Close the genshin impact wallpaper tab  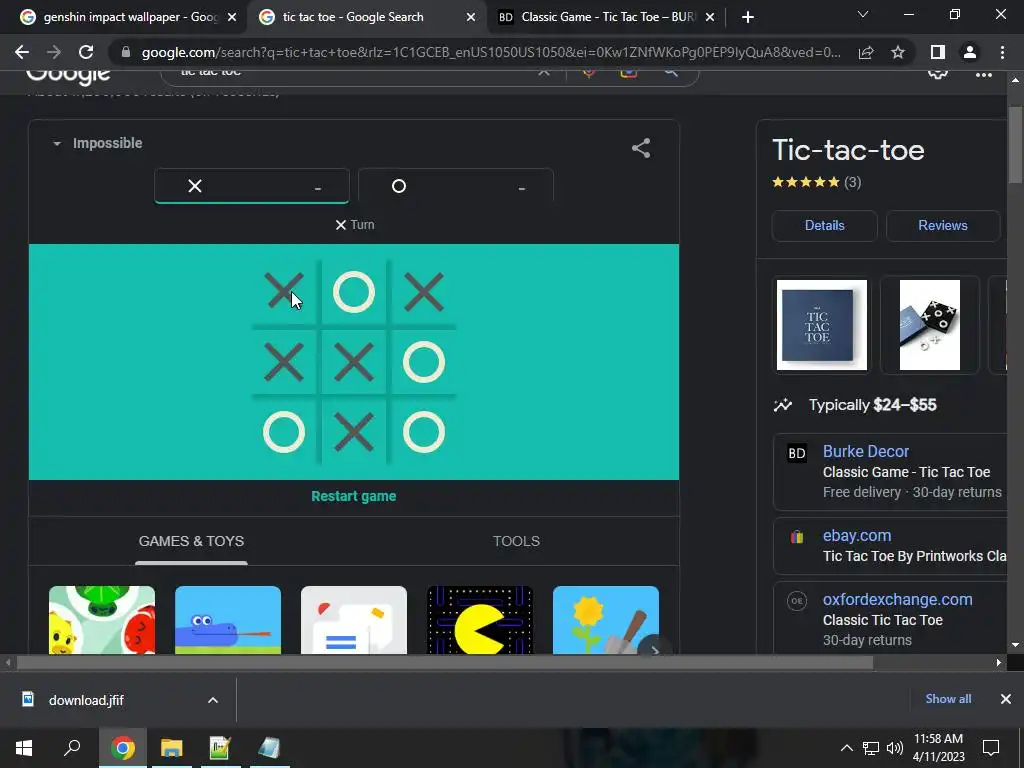(x=232, y=18)
